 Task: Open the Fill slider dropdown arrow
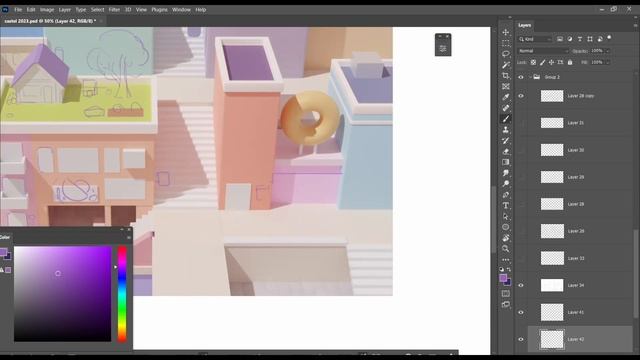pos(608,62)
